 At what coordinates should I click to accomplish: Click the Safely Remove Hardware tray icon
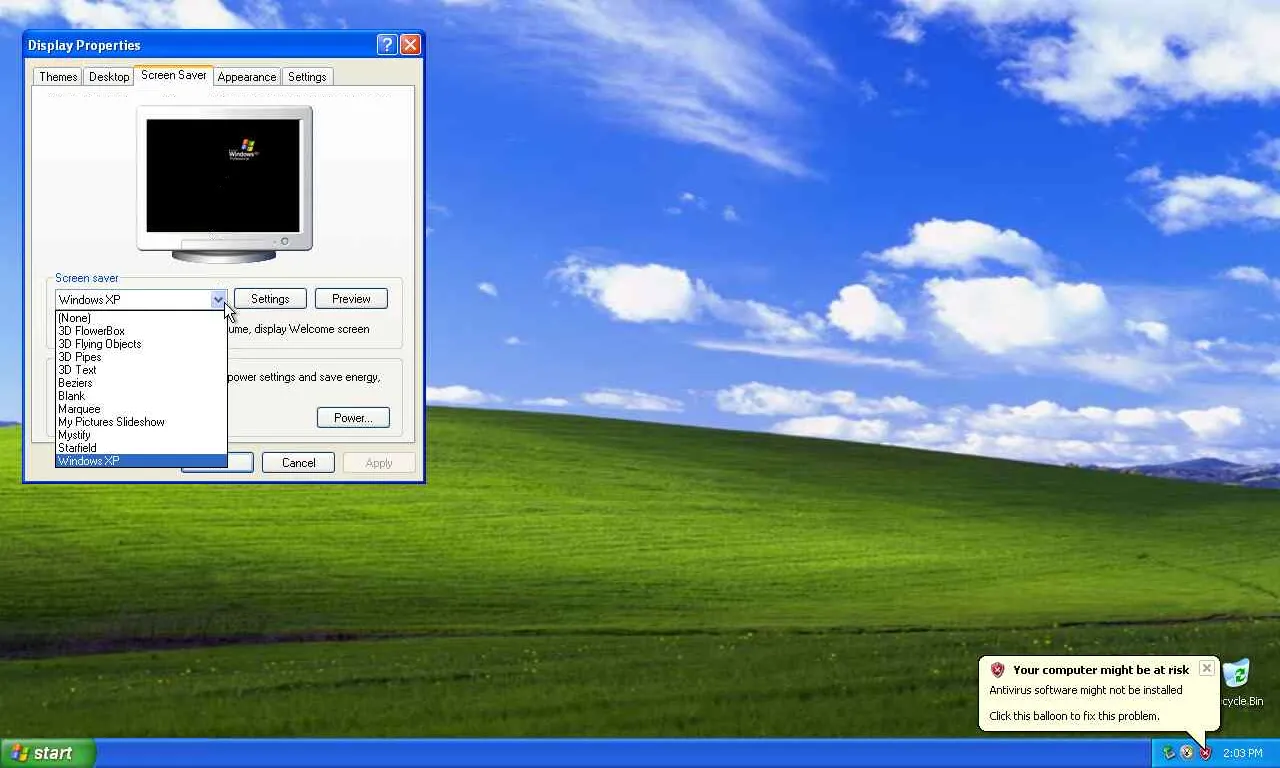coord(1168,753)
